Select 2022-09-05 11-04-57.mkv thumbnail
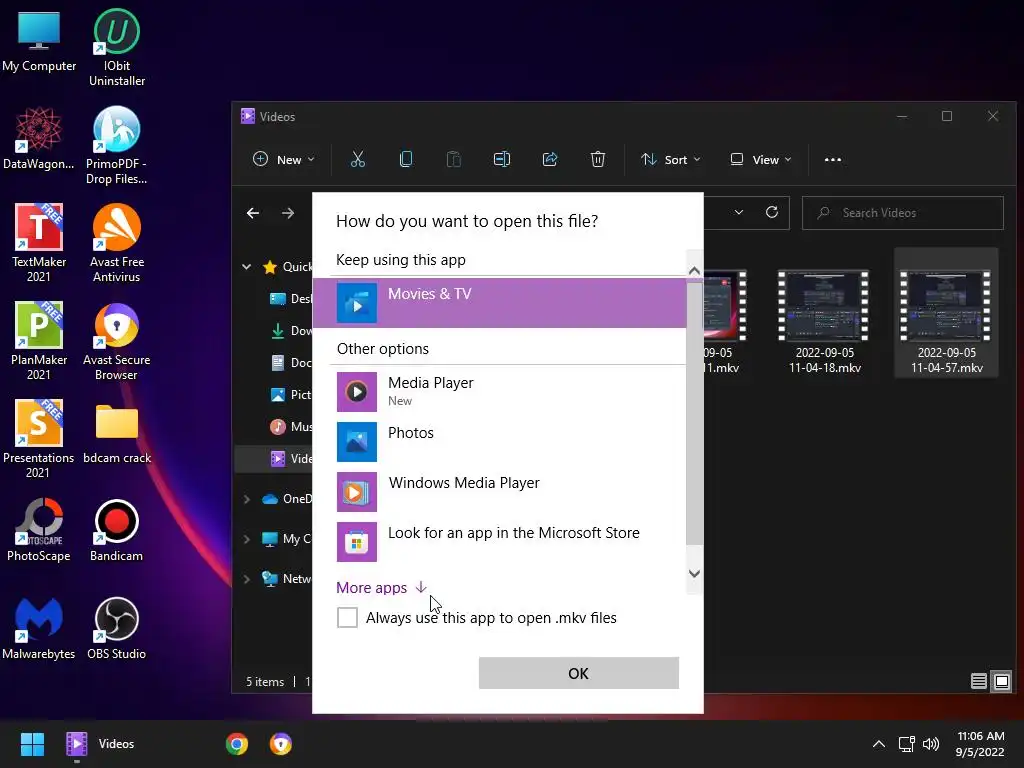Image resolution: width=1024 pixels, height=768 pixels. pyautogui.click(x=946, y=313)
